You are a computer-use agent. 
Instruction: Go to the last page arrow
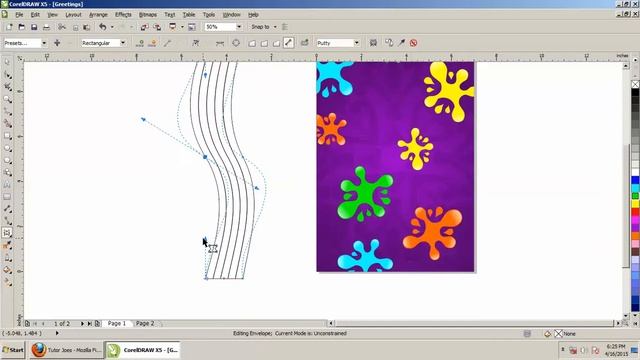[90, 323]
